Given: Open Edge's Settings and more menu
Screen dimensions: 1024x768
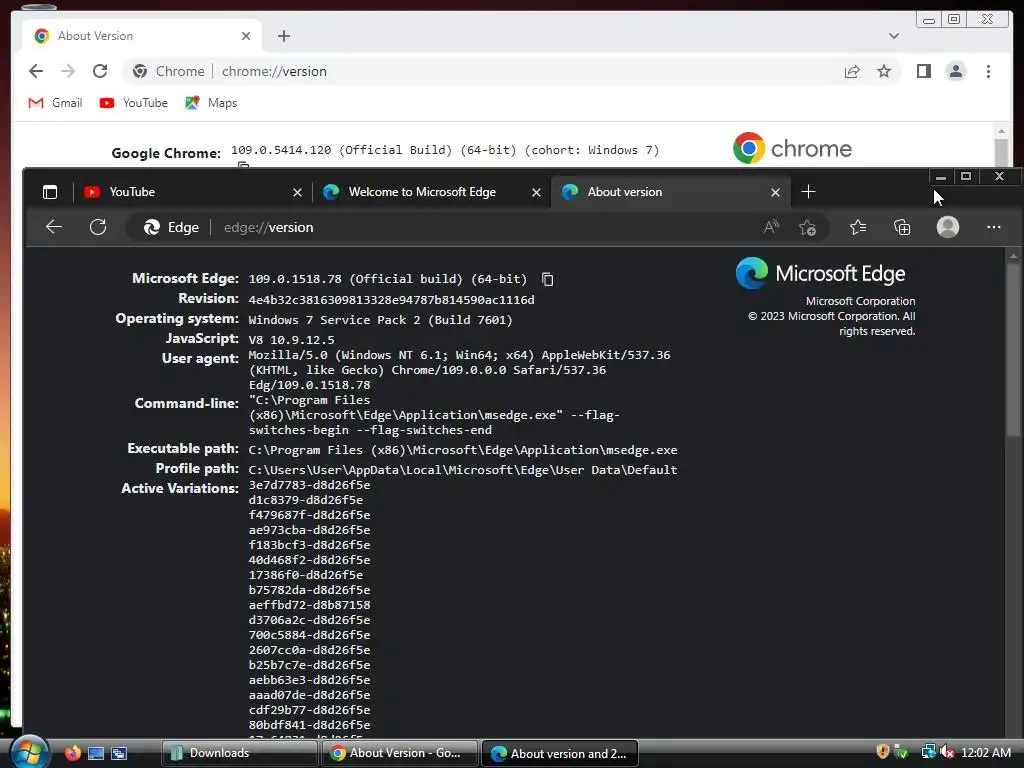Looking at the screenshot, I should click(993, 227).
